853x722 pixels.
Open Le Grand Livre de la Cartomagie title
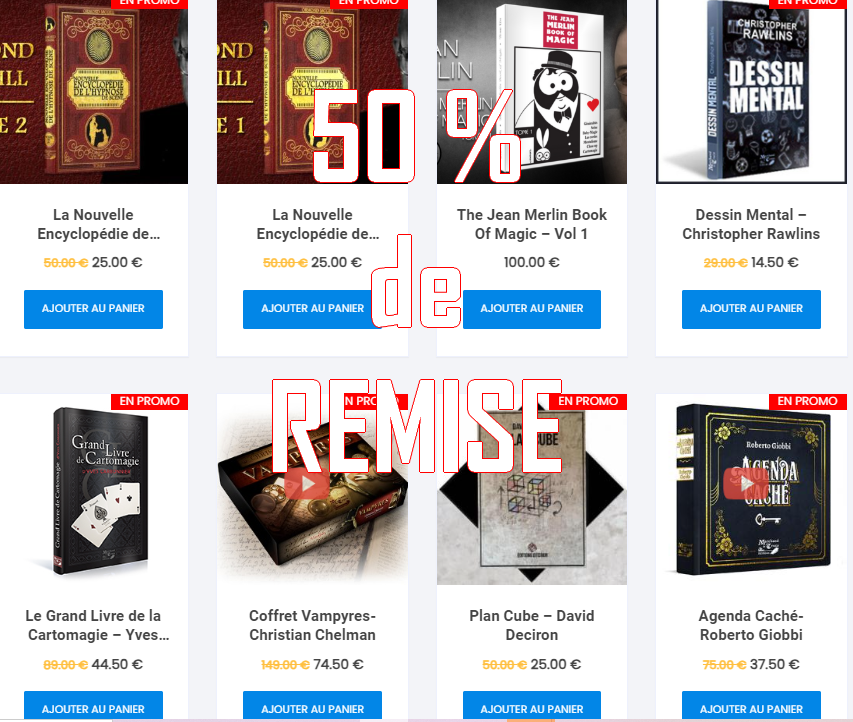pyautogui.click(x=93, y=625)
